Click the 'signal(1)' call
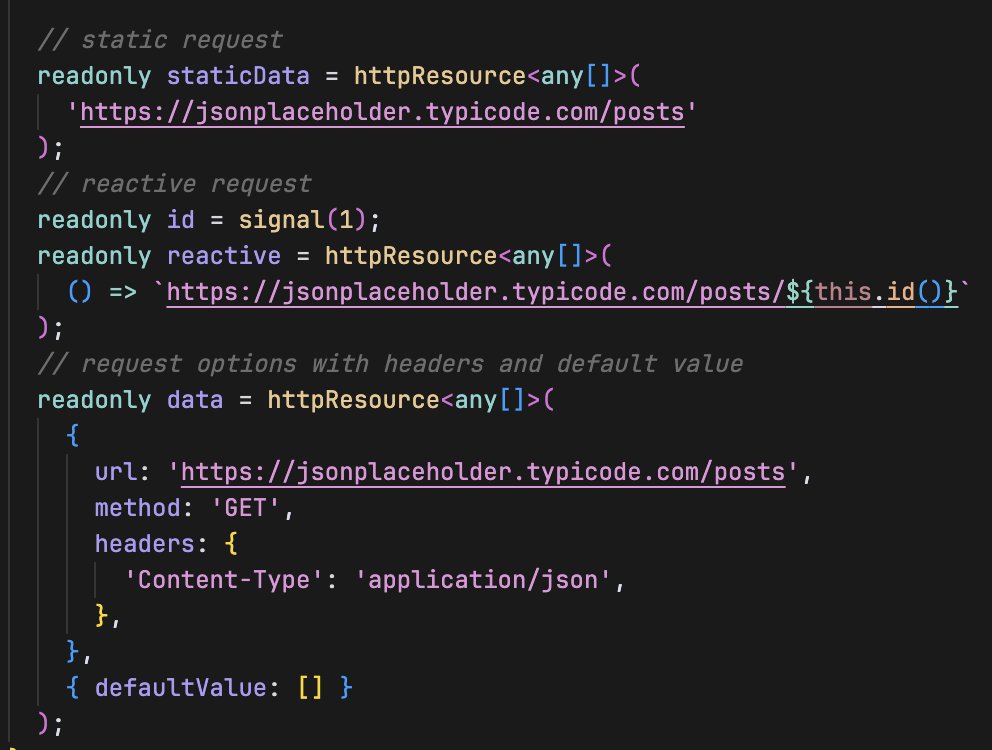The image size is (992, 750). [x=302, y=220]
